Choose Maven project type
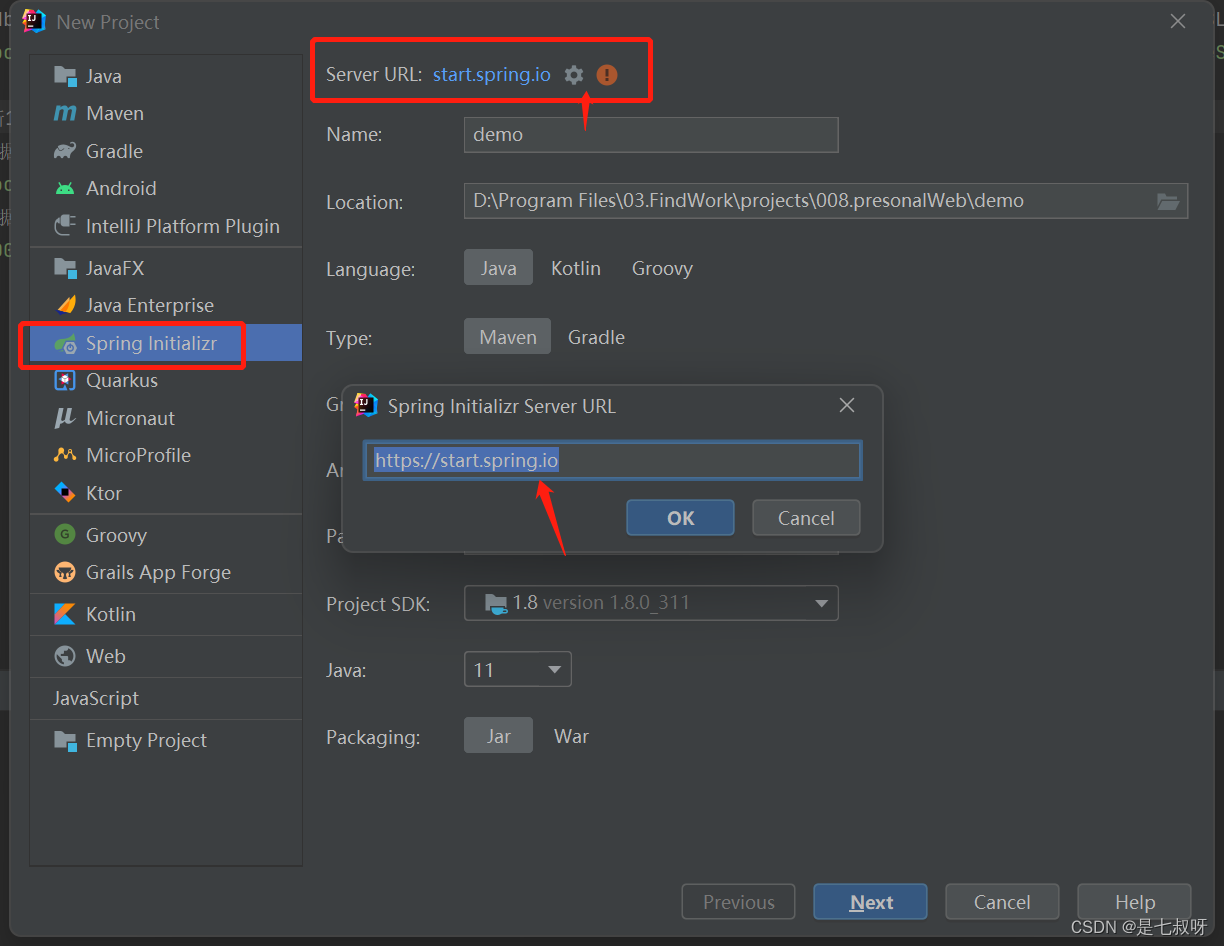Screen dimensions: 1224x946 pos(507,337)
